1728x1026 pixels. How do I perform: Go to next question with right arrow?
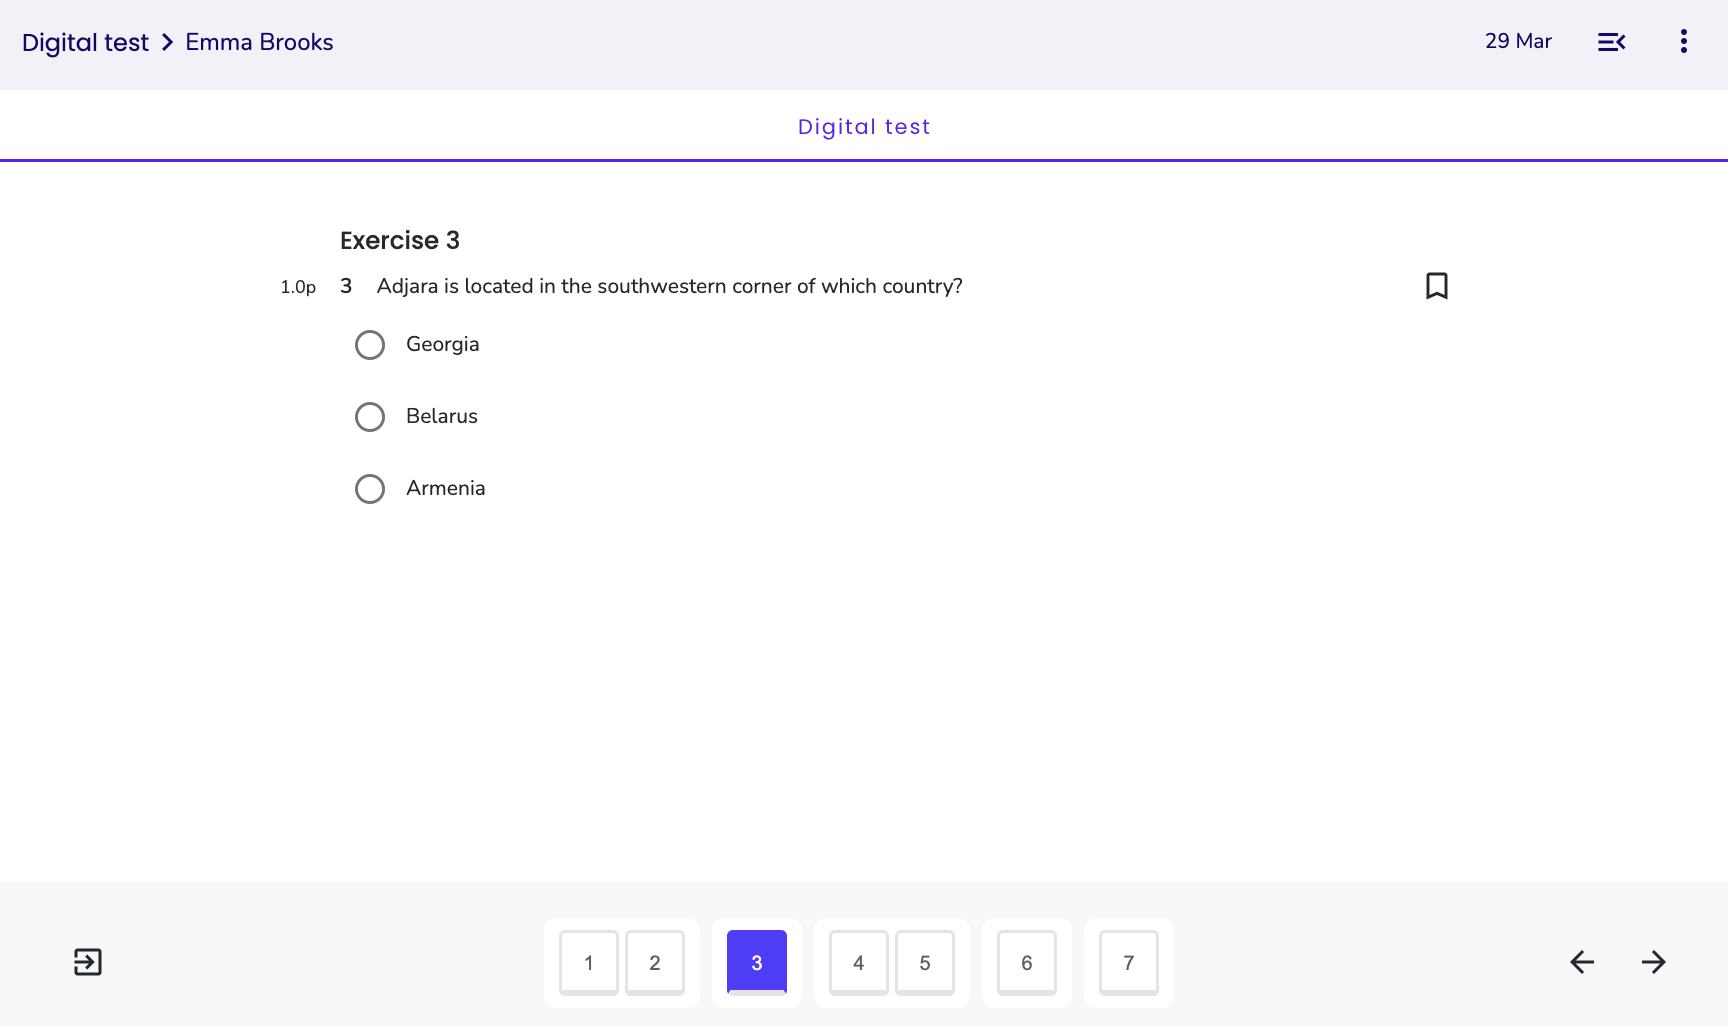[1654, 962]
